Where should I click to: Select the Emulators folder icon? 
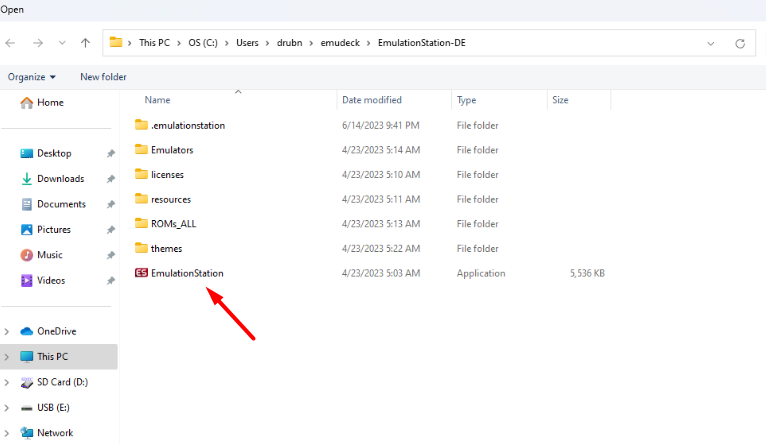coord(141,149)
